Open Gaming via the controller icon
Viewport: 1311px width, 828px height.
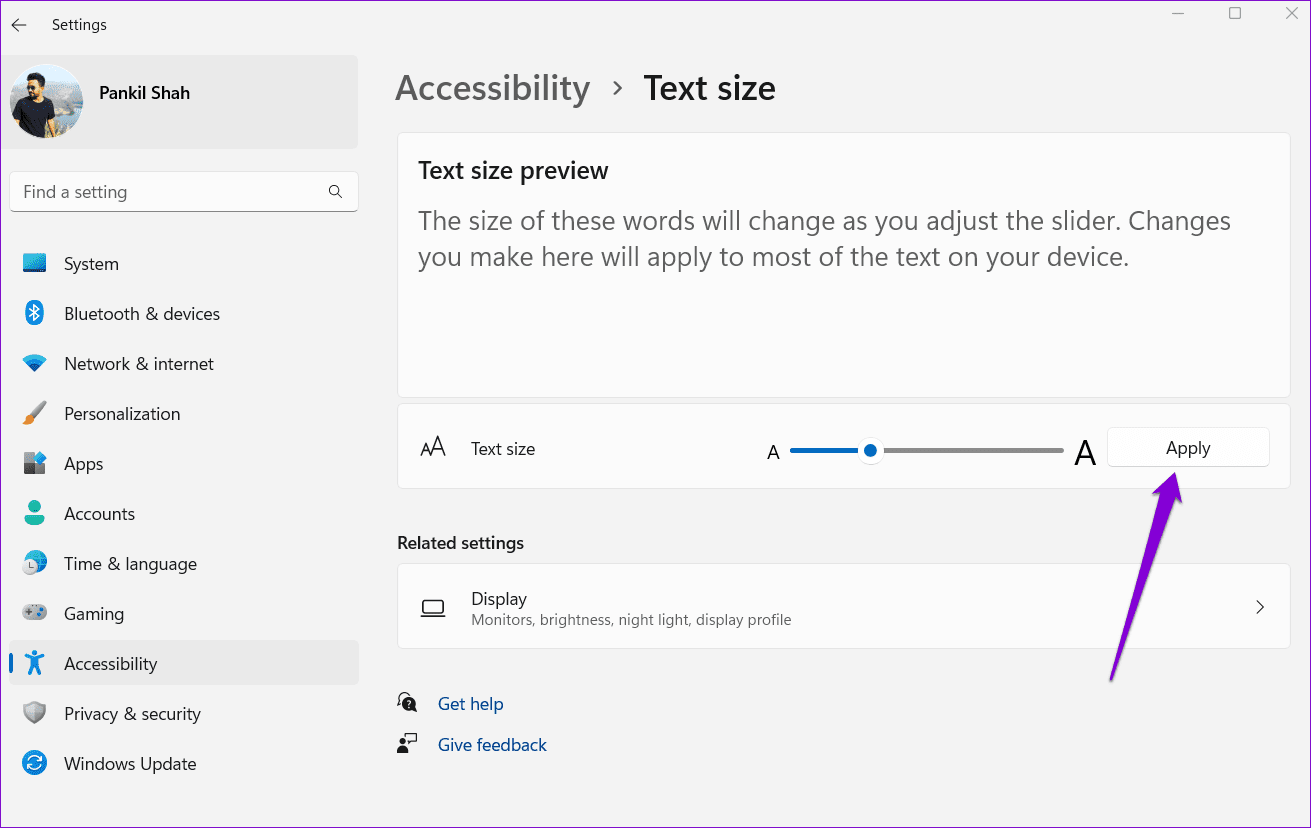35,614
